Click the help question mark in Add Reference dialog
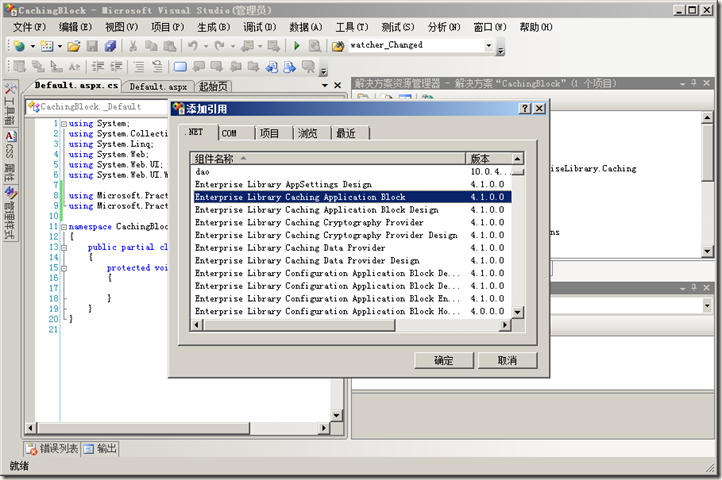722x480 pixels. click(x=524, y=108)
